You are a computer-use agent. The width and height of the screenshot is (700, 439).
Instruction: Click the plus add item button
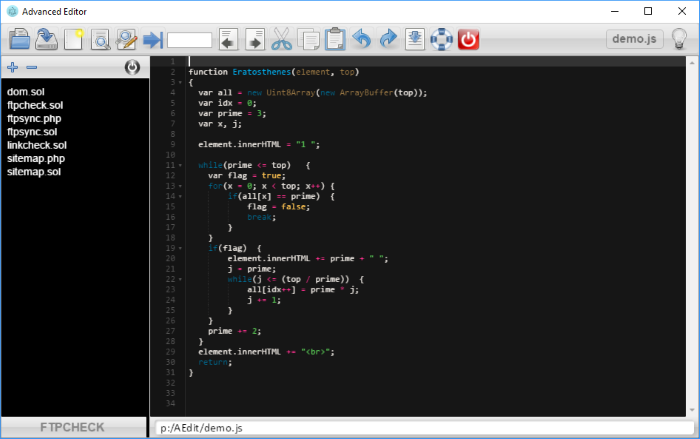pyautogui.click(x=12, y=68)
